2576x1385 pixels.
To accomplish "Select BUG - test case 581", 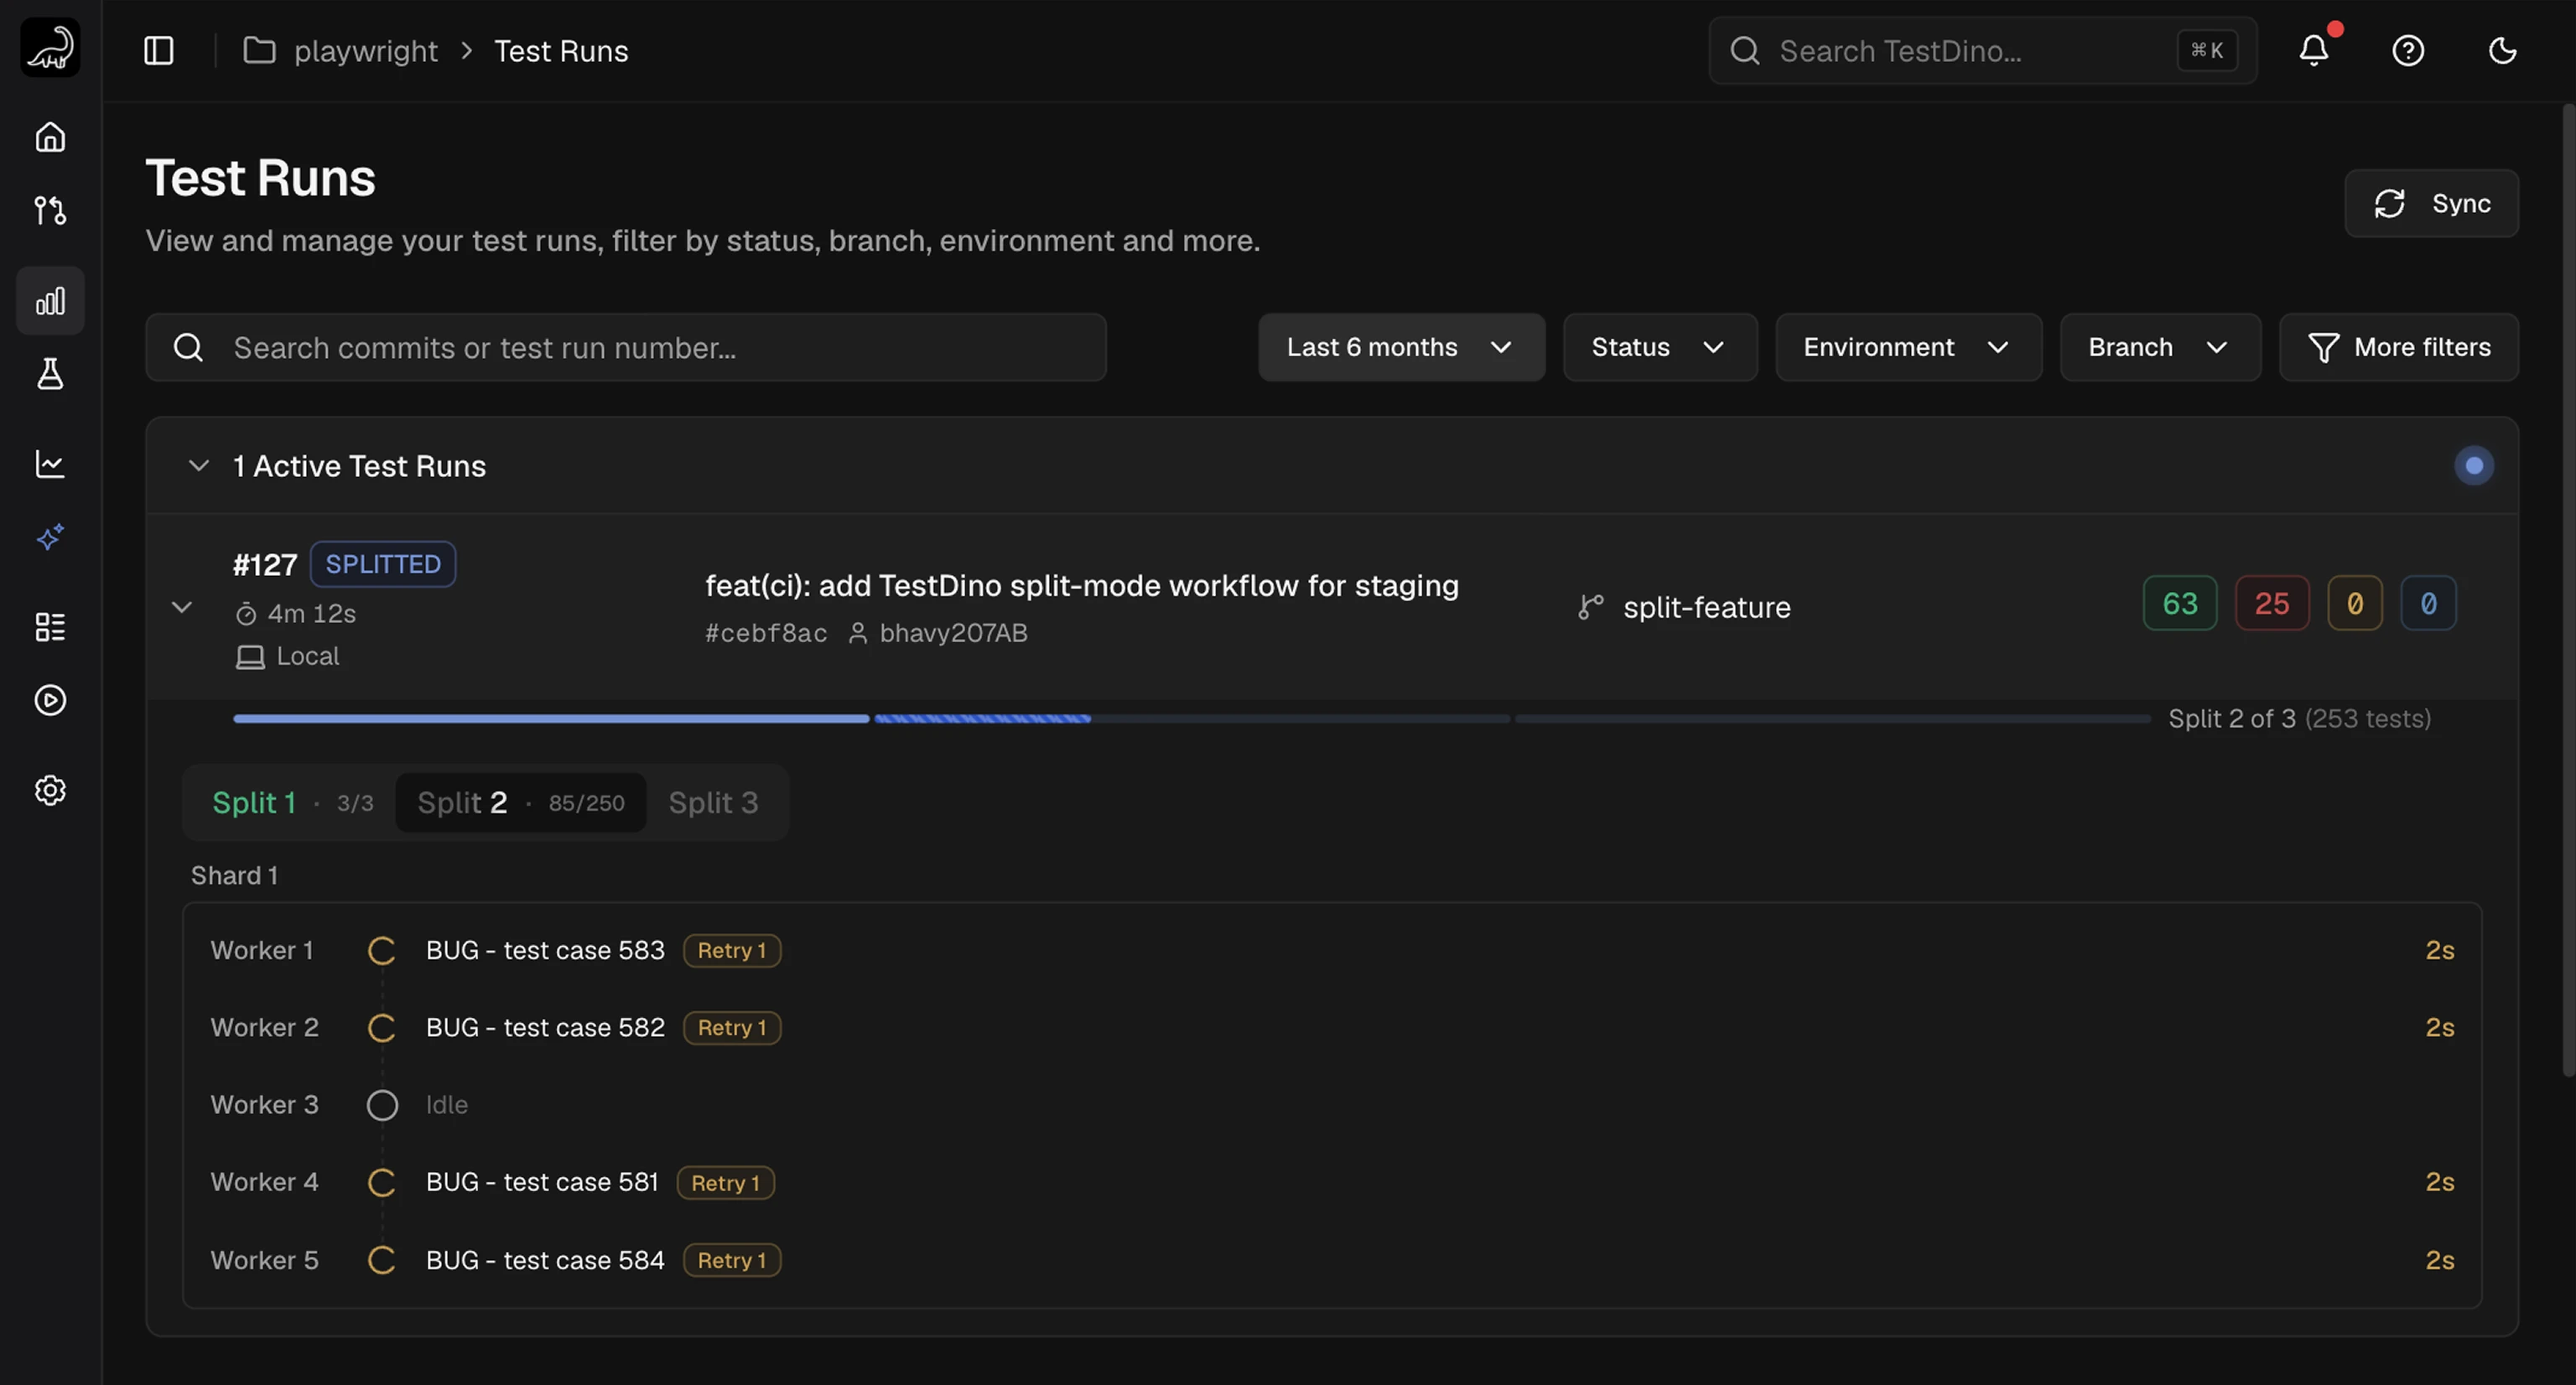I will tap(542, 1182).
